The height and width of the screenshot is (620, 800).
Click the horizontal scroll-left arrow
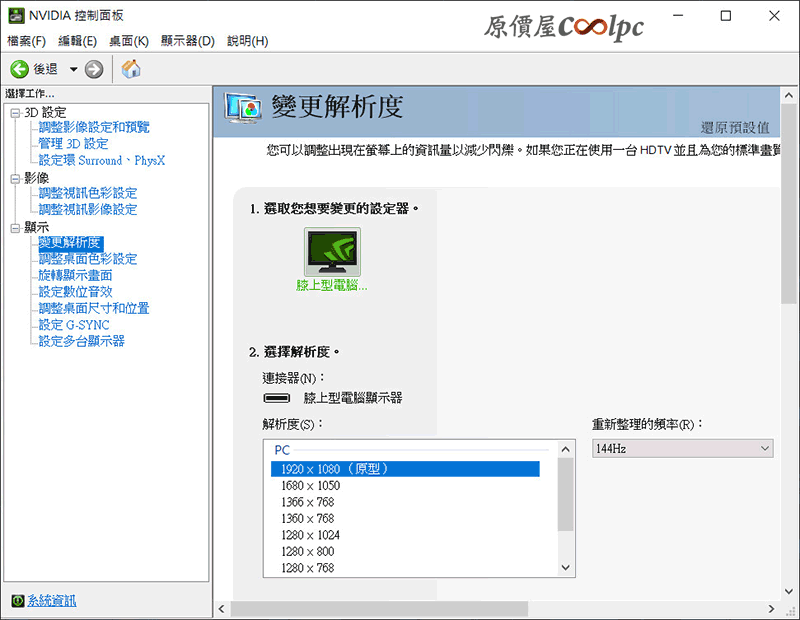pos(221,609)
